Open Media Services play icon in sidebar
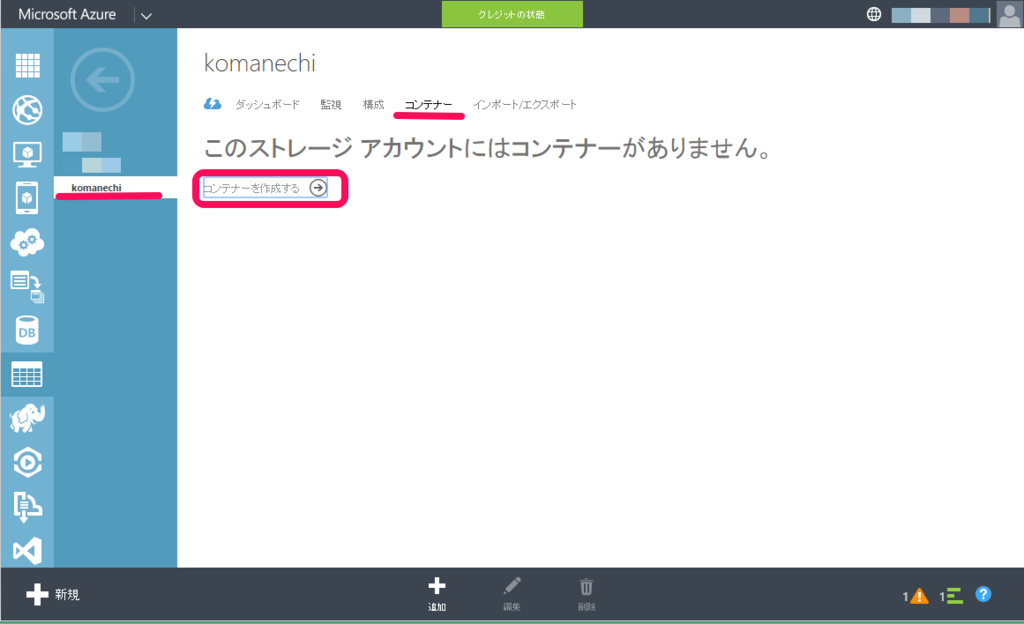This screenshot has width=1024, height=624. point(27,462)
